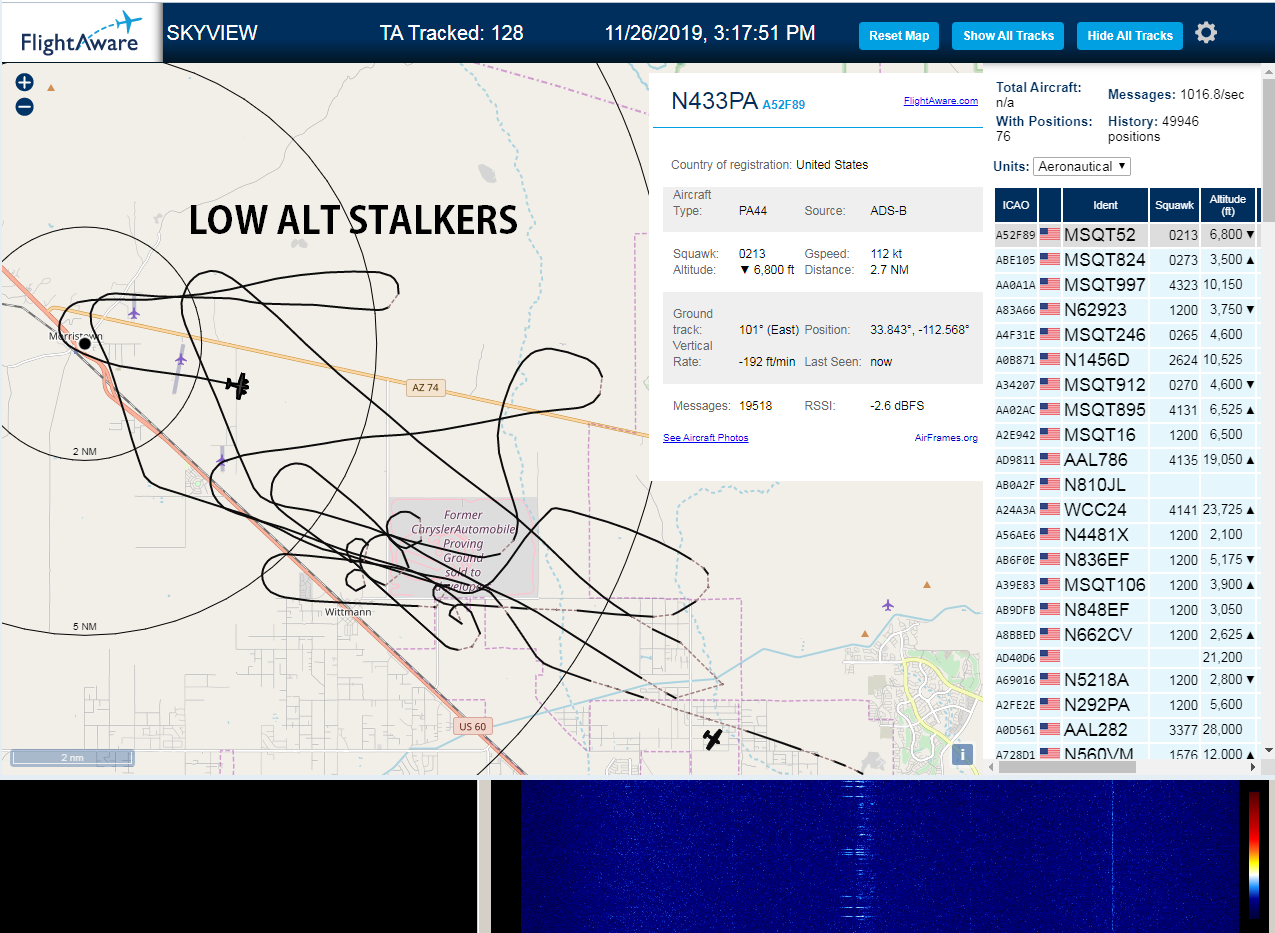Select the MSQT16 aircraft row

pos(1125,435)
